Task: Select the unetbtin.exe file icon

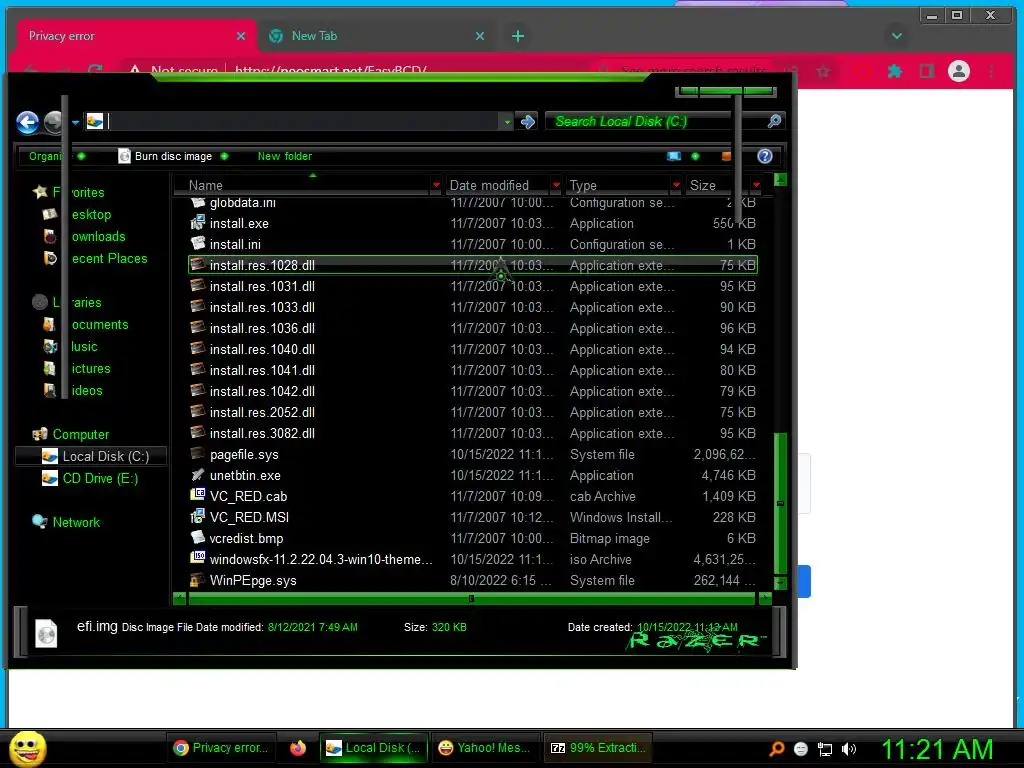Action: point(198,475)
